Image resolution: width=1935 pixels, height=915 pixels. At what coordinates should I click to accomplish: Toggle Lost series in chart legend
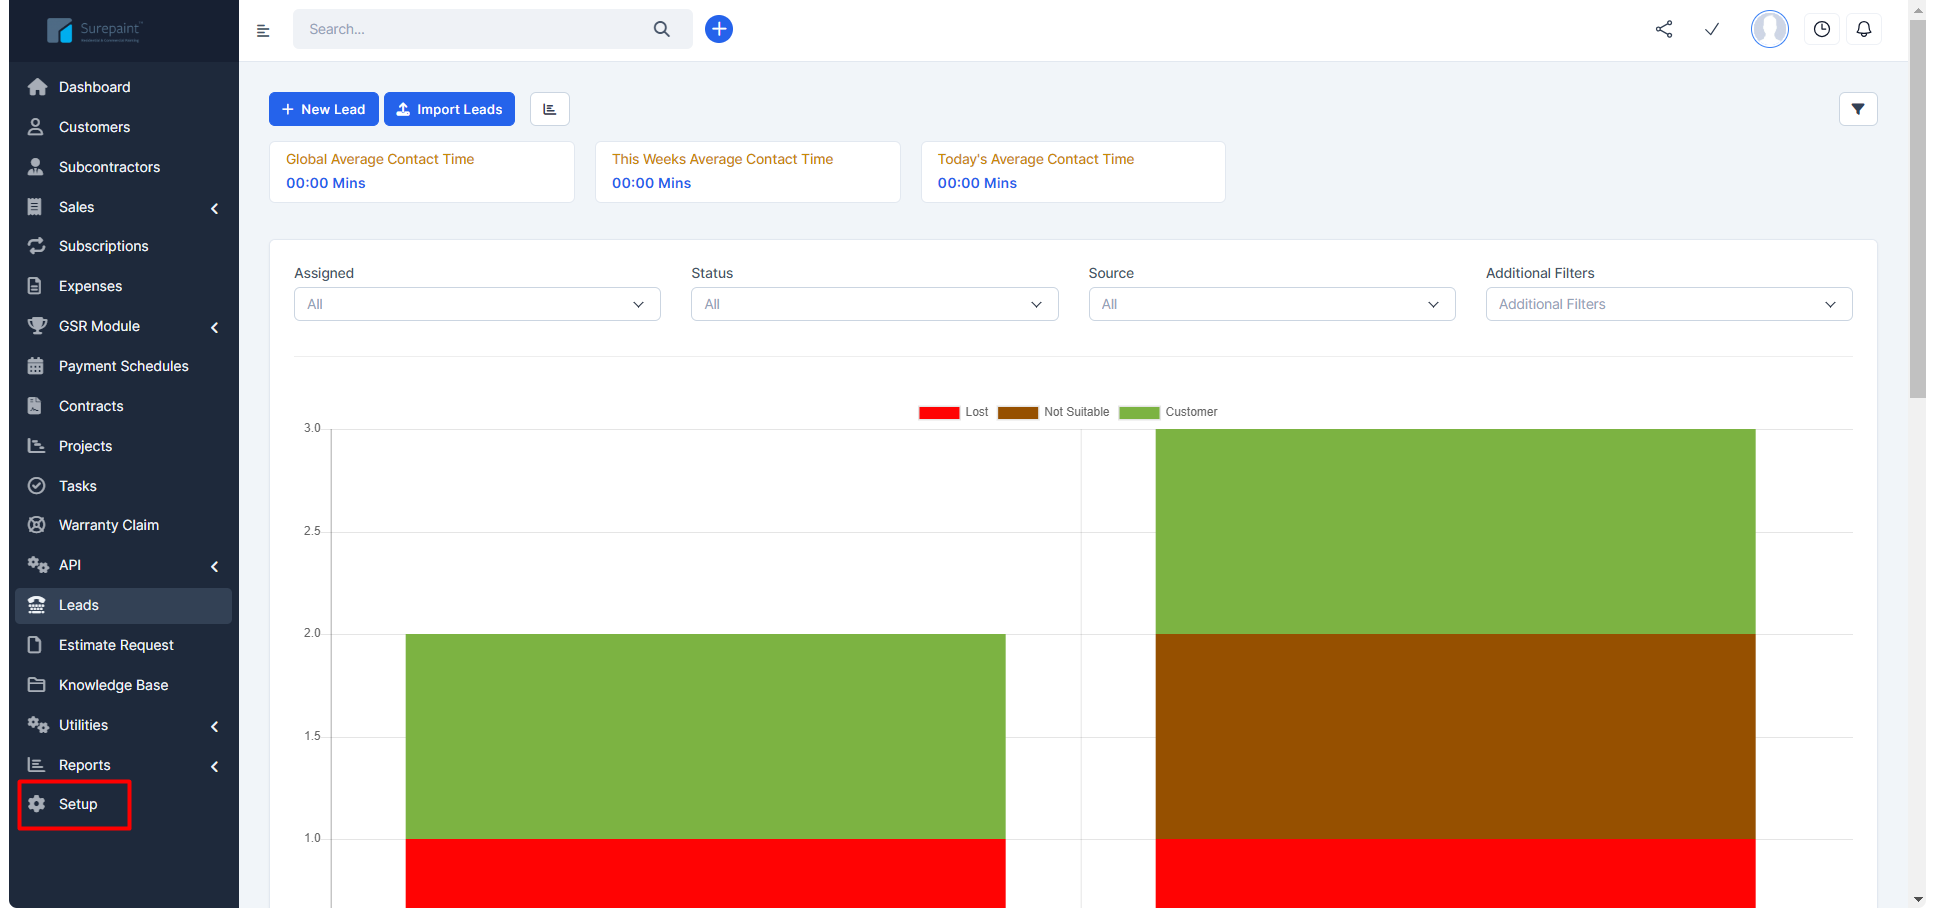coord(953,412)
